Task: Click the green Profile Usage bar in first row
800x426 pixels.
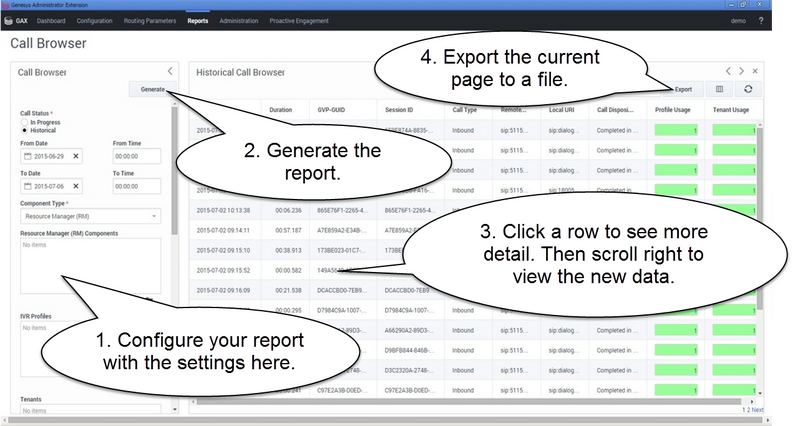Action: pos(675,131)
